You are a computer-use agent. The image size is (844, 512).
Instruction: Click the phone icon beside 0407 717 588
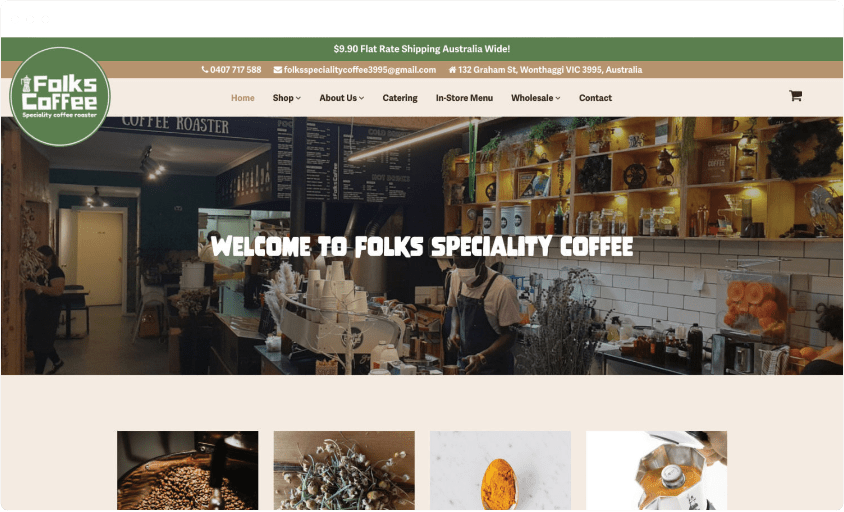(205, 69)
